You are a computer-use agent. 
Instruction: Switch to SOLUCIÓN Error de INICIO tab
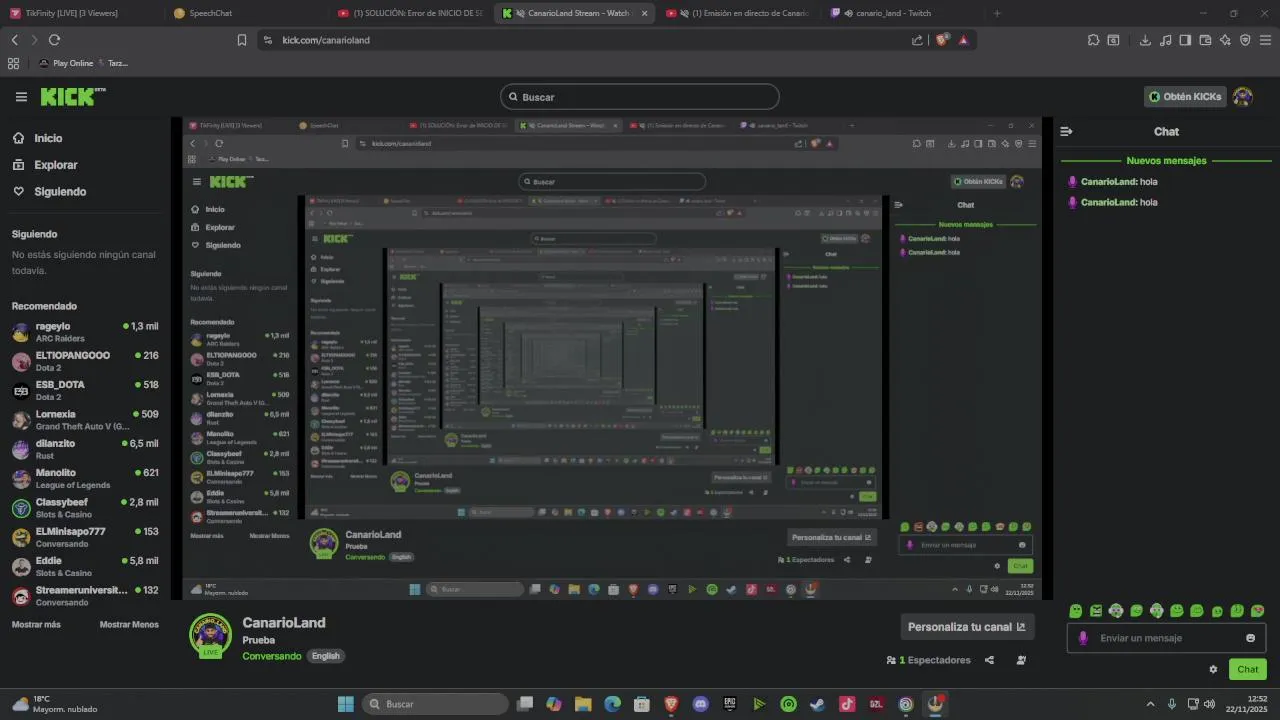pos(410,13)
